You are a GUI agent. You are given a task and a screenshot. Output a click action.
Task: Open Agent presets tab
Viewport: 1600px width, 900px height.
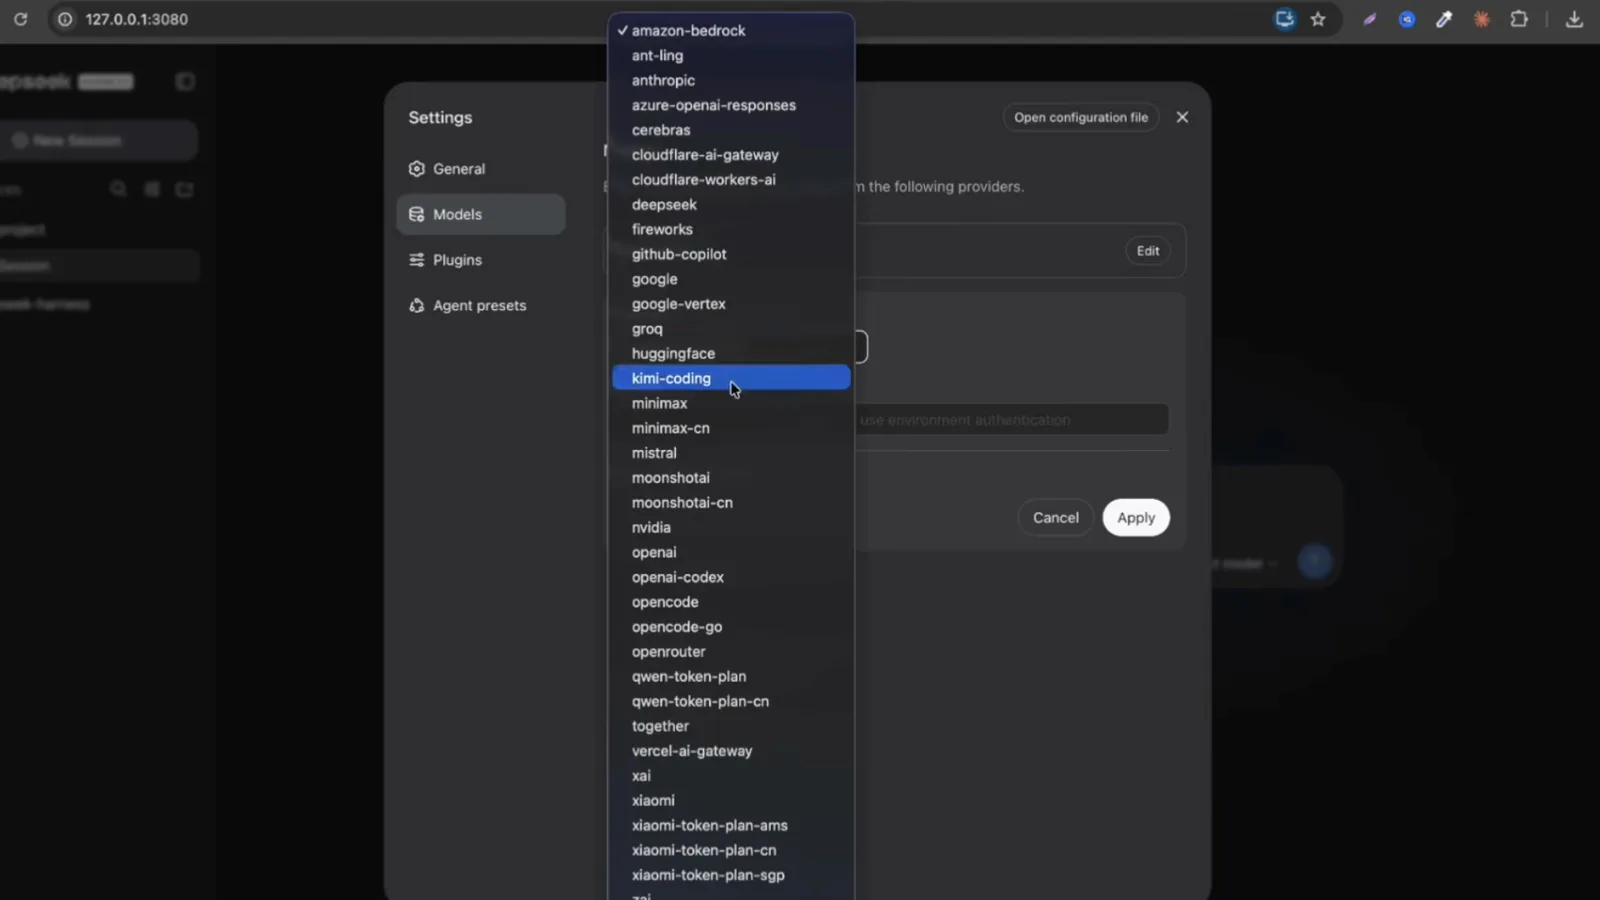[x=481, y=305]
